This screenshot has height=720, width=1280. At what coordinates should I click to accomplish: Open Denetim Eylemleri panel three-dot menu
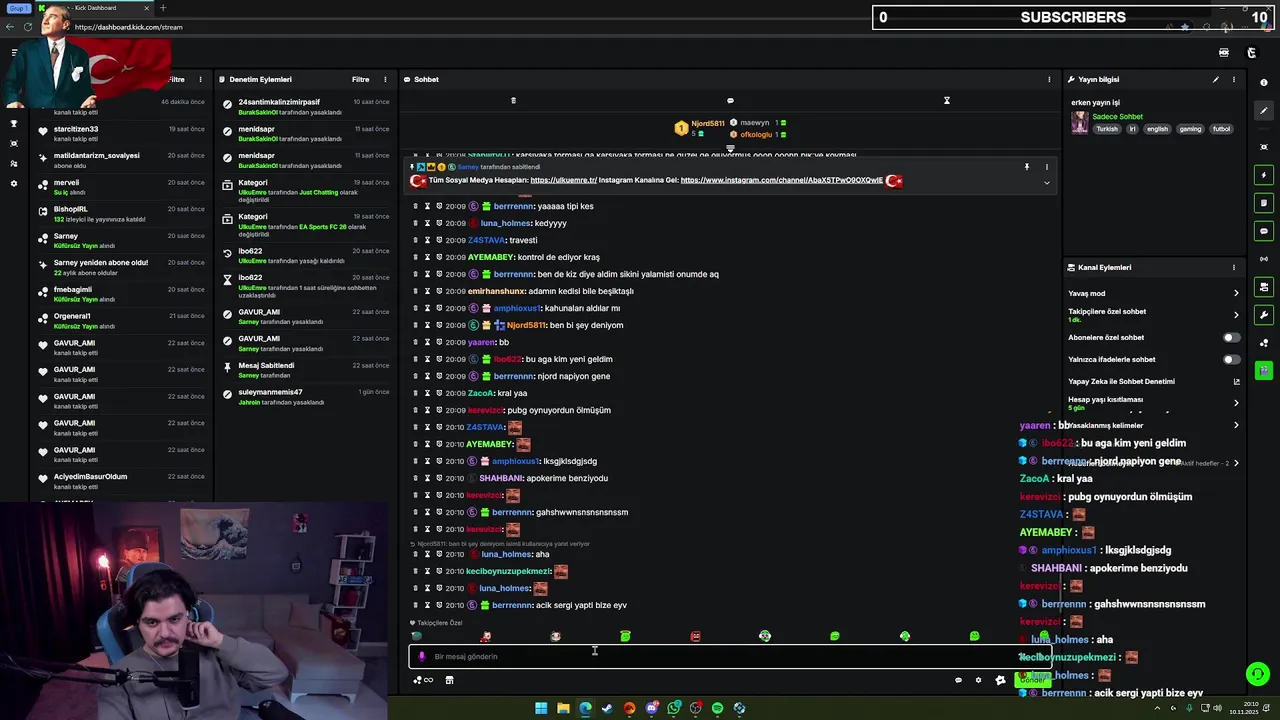(385, 79)
